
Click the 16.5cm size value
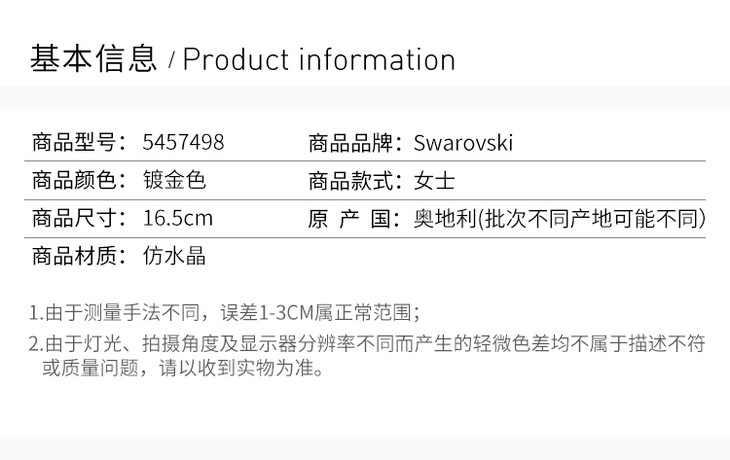pos(179,218)
